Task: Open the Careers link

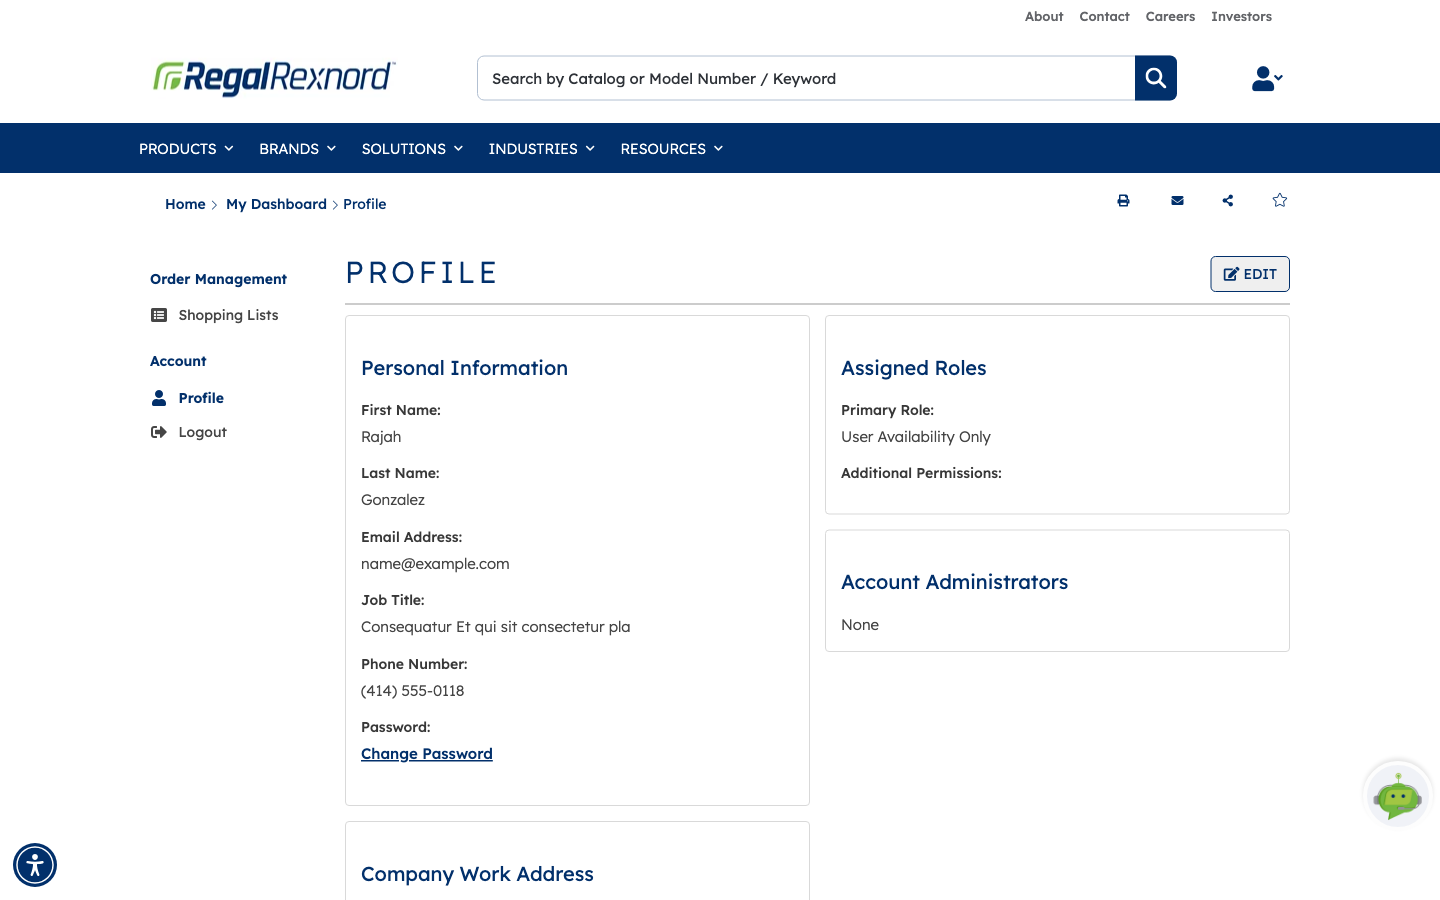Action: [1170, 16]
